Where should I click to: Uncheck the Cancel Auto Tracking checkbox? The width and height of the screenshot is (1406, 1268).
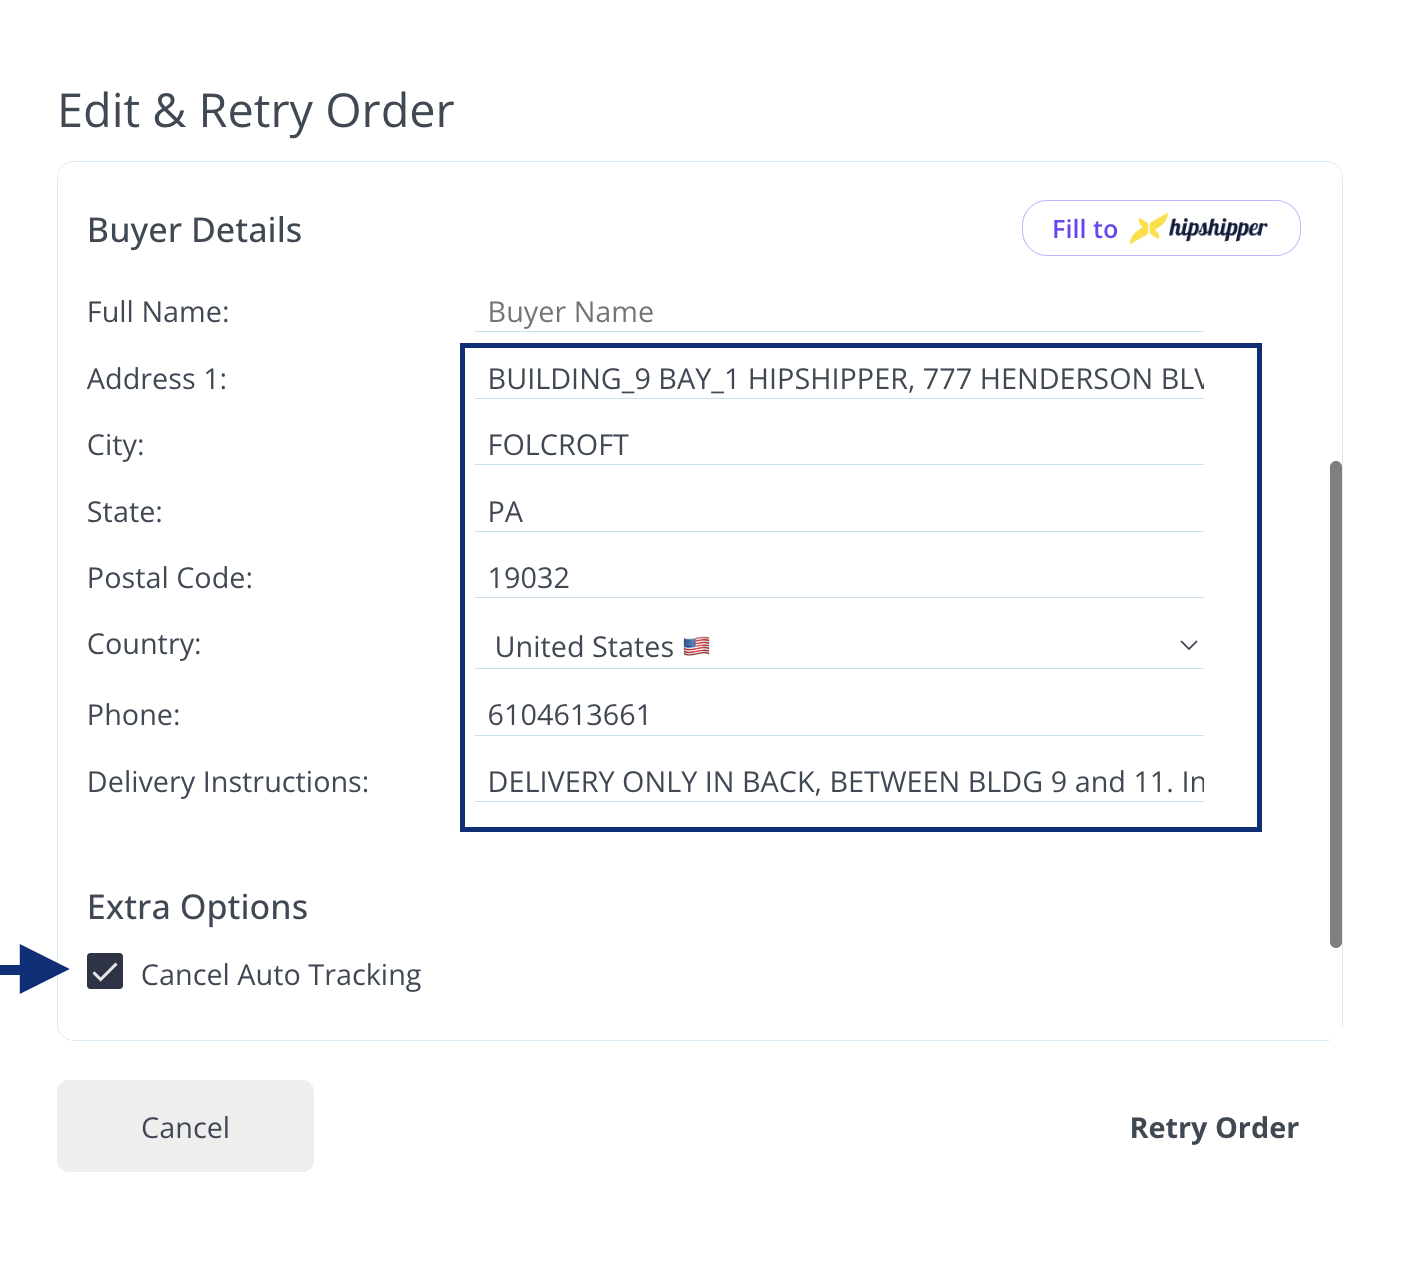pyautogui.click(x=105, y=971)
